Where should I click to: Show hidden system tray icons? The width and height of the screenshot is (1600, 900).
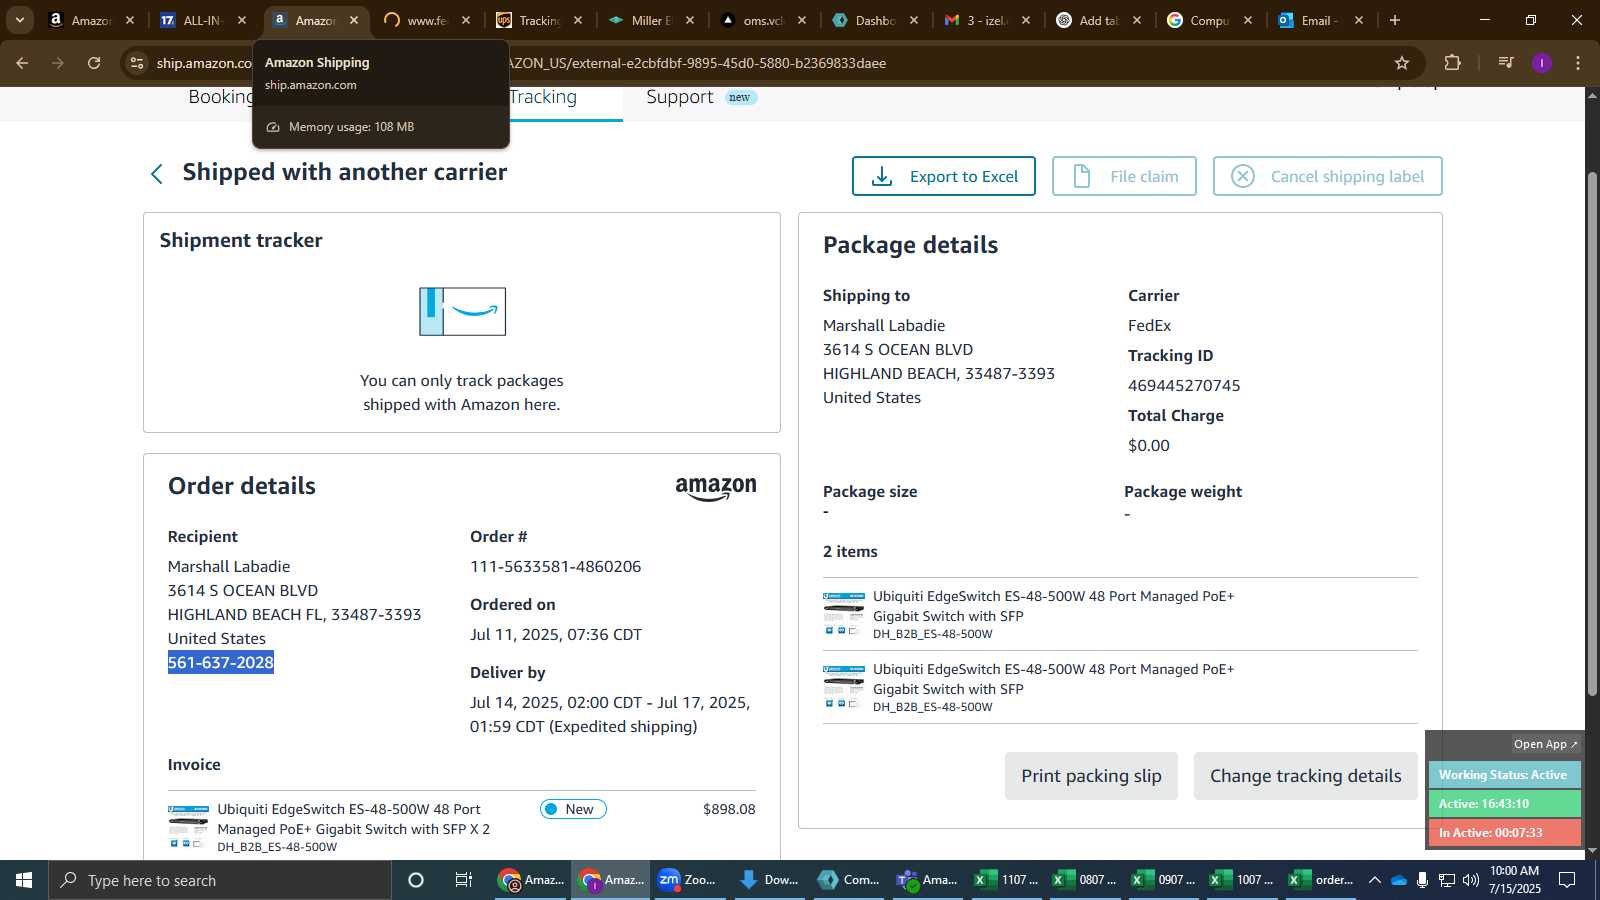click(1375, 880)
